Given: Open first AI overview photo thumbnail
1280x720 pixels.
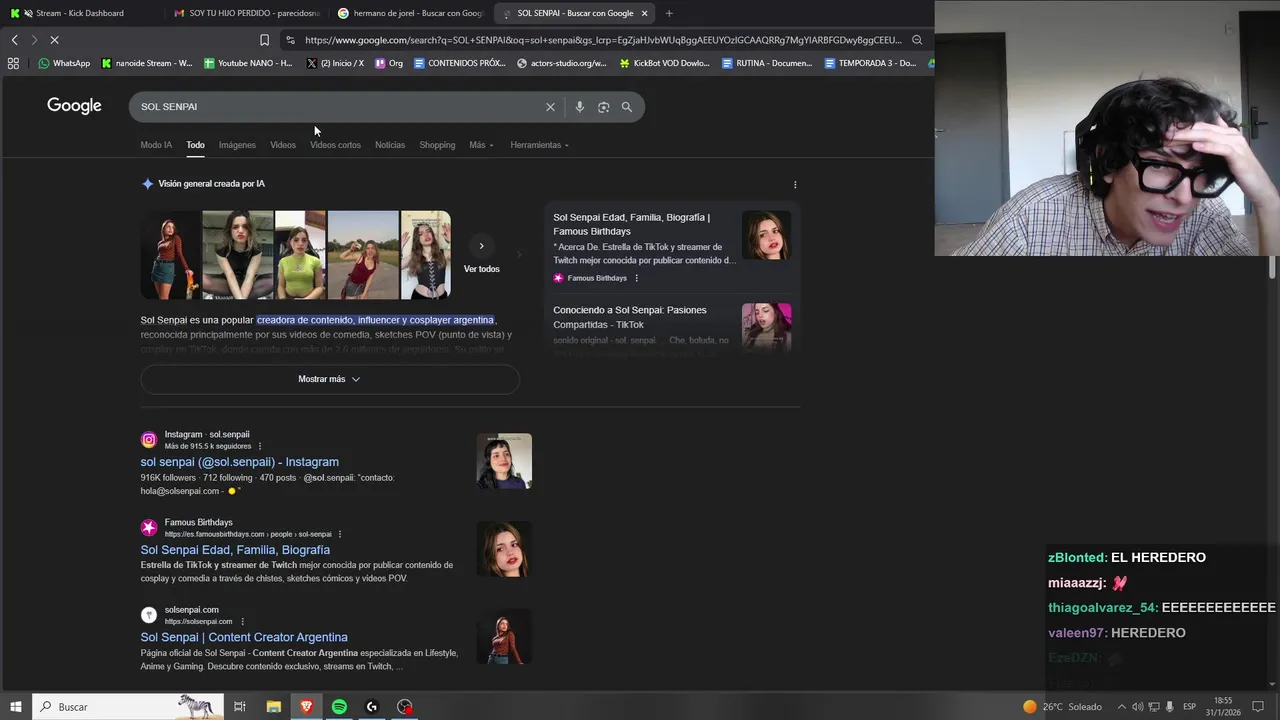Looking at the screenshot, I should coord(170,255).
